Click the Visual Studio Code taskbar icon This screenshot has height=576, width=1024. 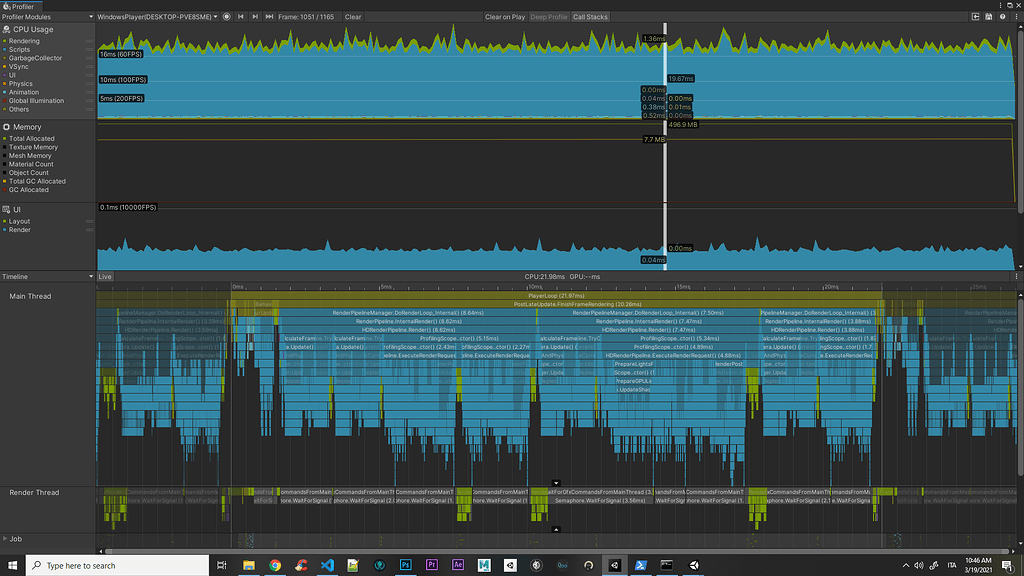tap(327, 565)
